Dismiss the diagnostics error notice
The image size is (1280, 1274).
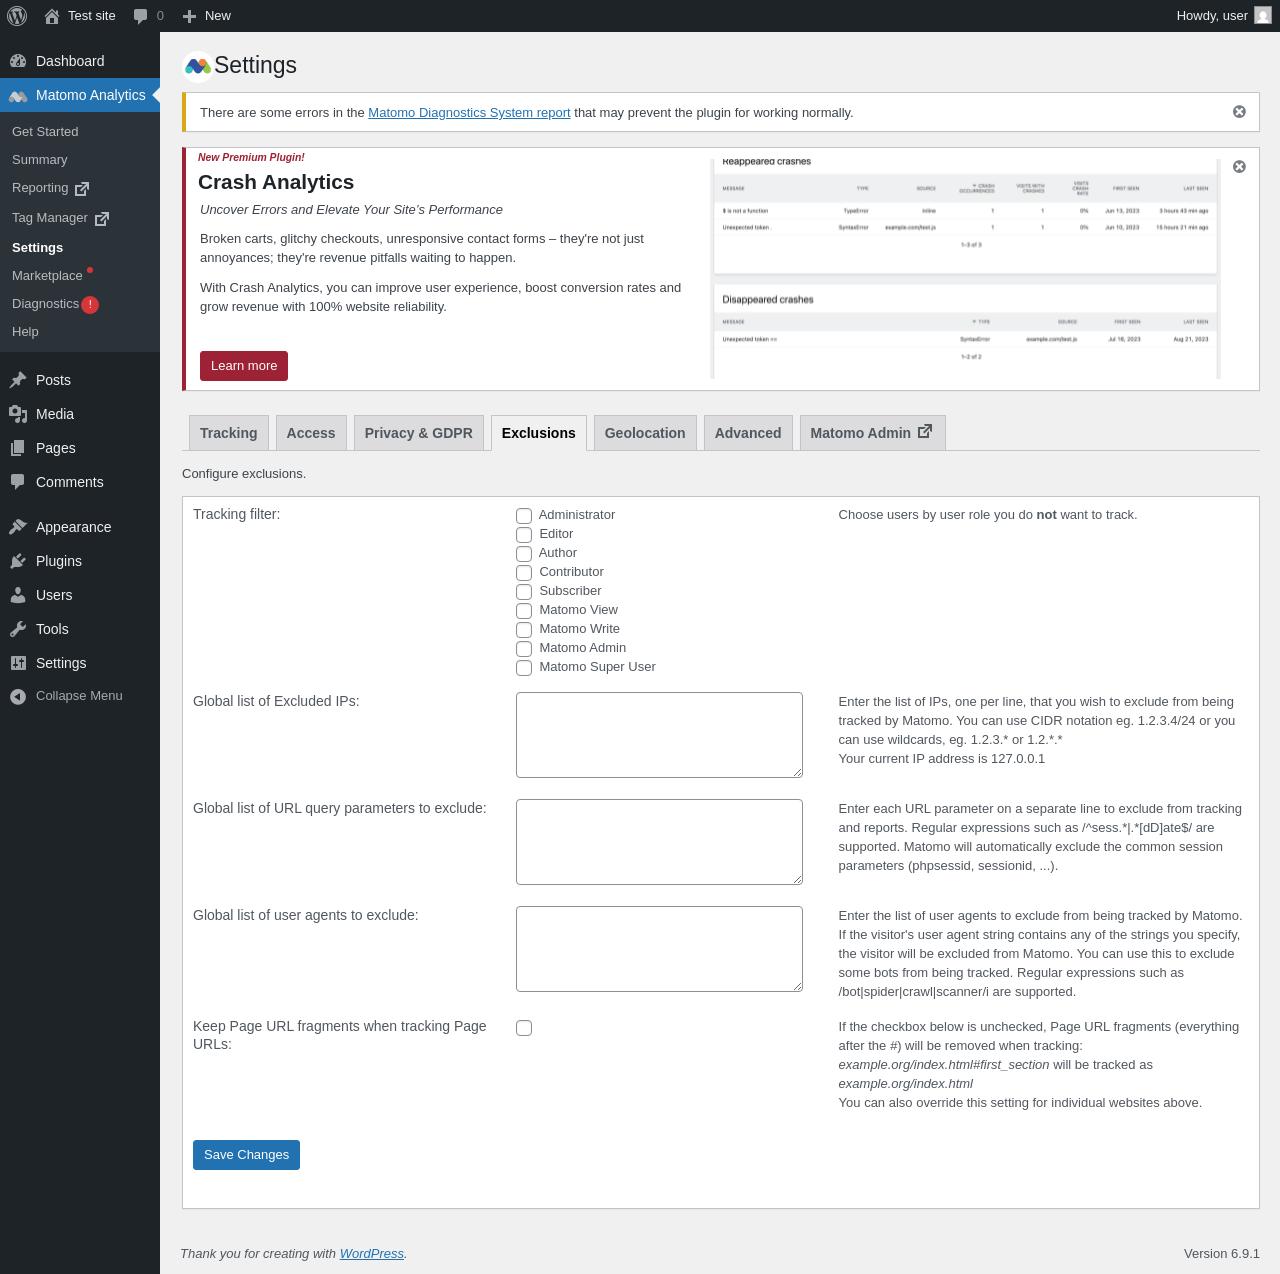1239,112
